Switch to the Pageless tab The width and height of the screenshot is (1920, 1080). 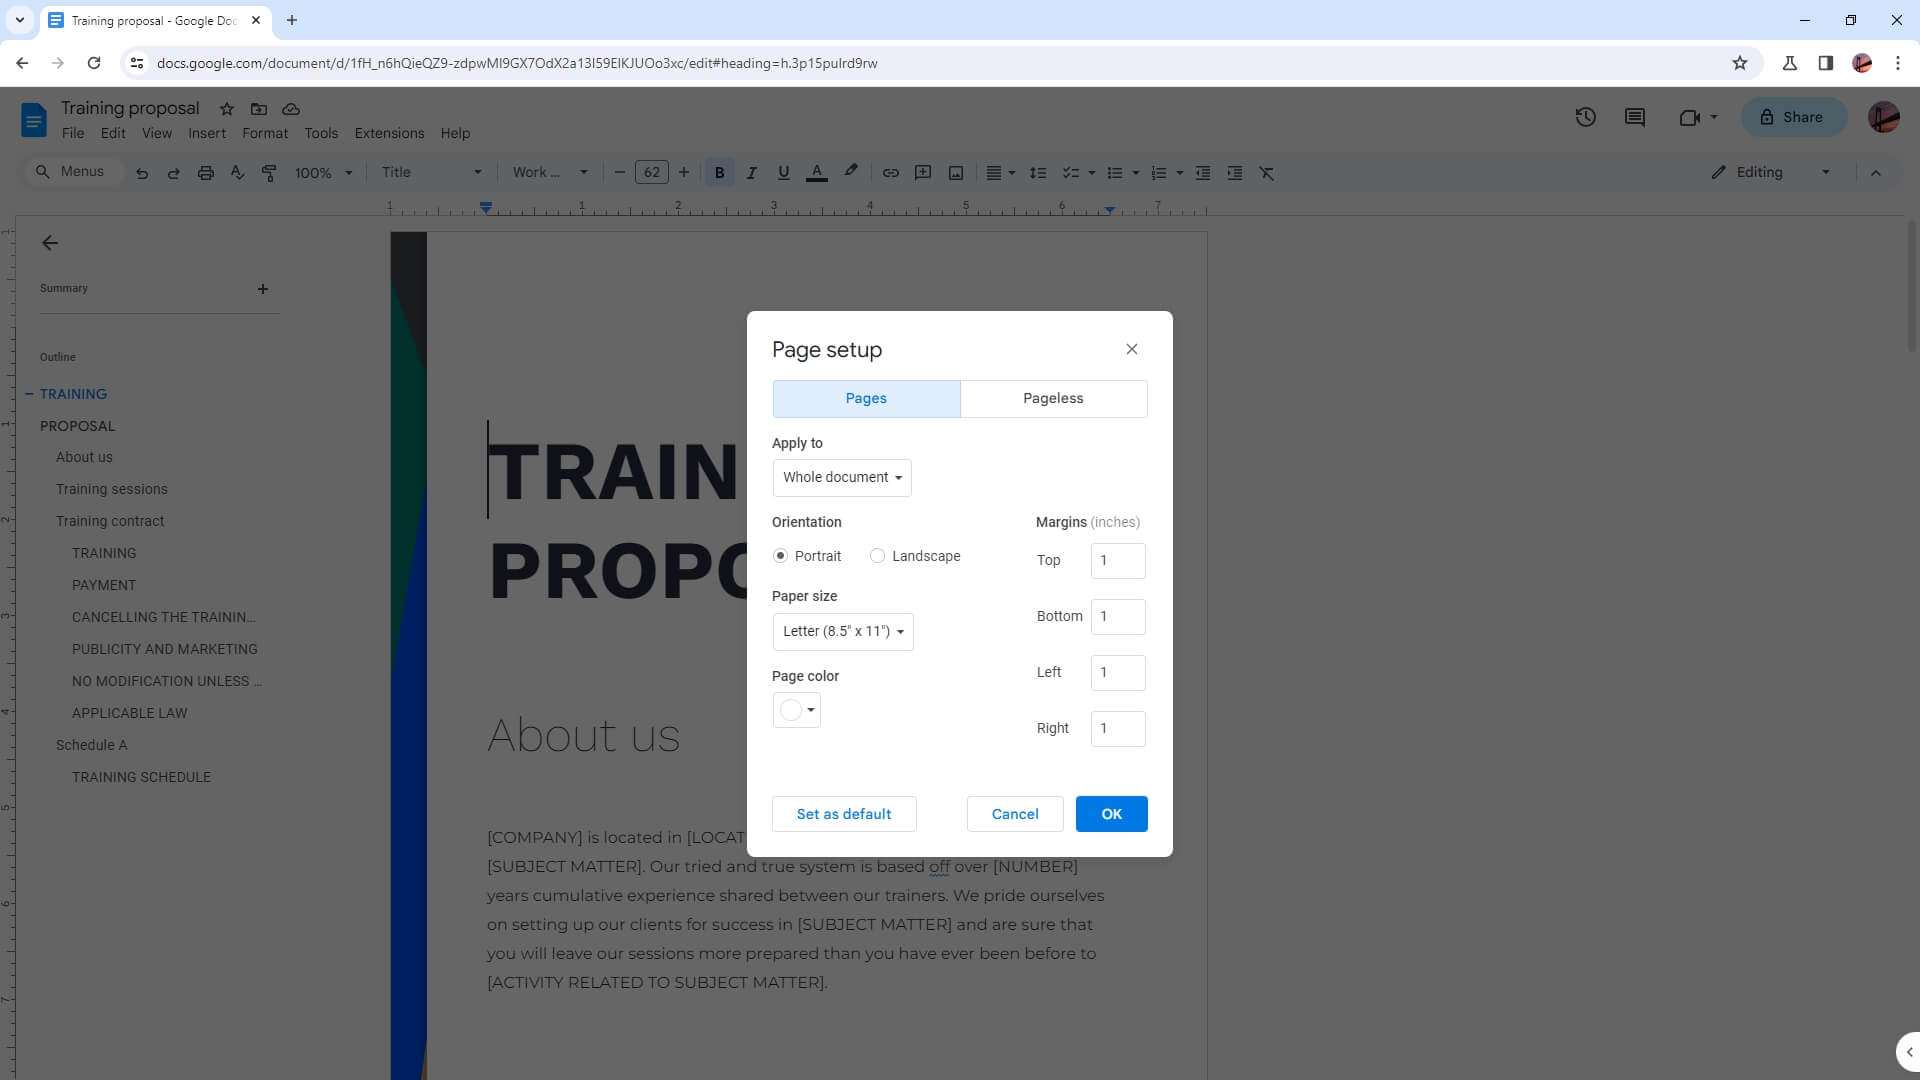click(1053, 398)
